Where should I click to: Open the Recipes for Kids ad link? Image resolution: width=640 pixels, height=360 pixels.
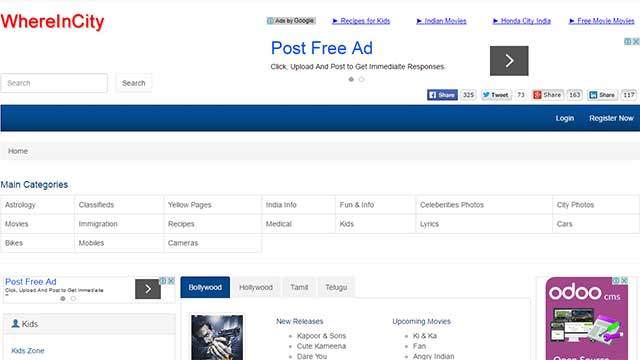pos(361,21)
